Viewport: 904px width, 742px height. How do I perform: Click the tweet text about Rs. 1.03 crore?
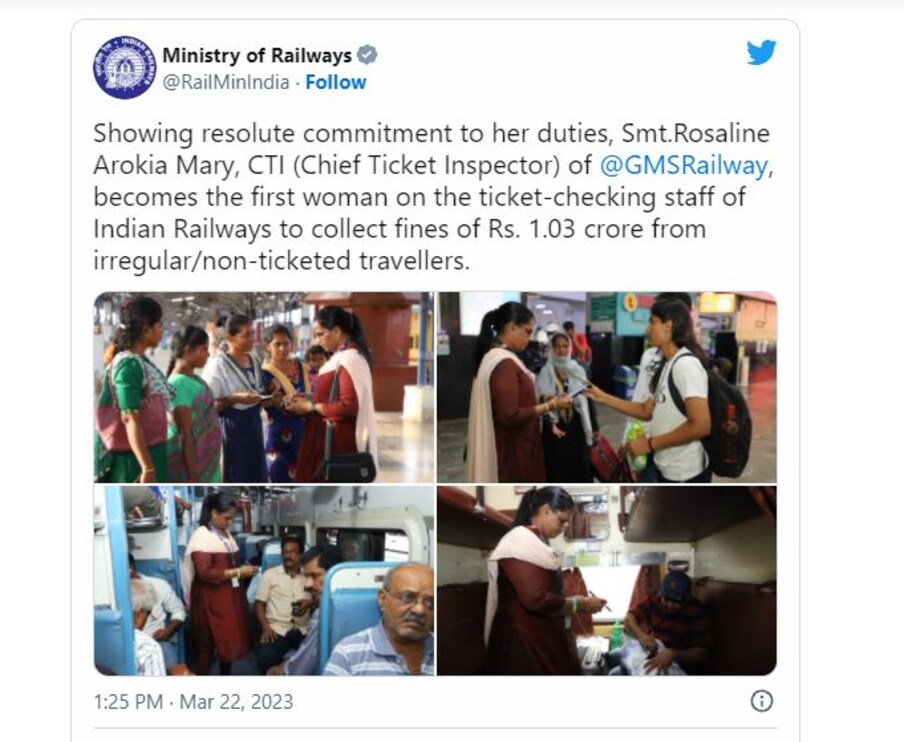431,197
